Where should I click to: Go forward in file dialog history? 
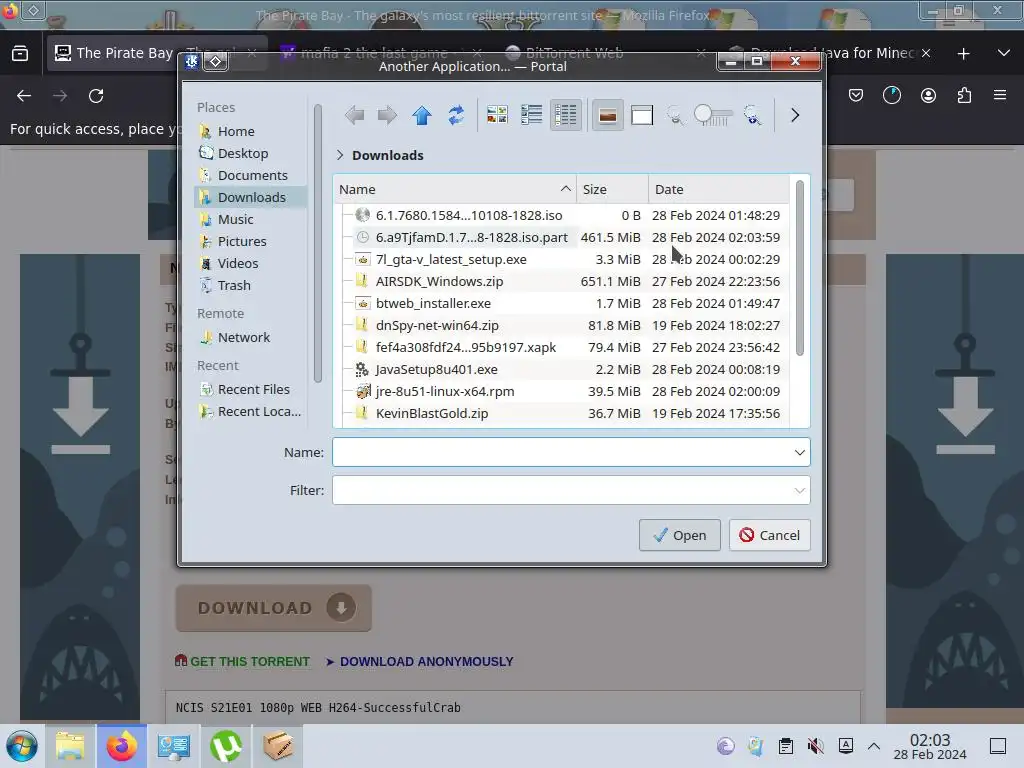click(x=387, y=116)
